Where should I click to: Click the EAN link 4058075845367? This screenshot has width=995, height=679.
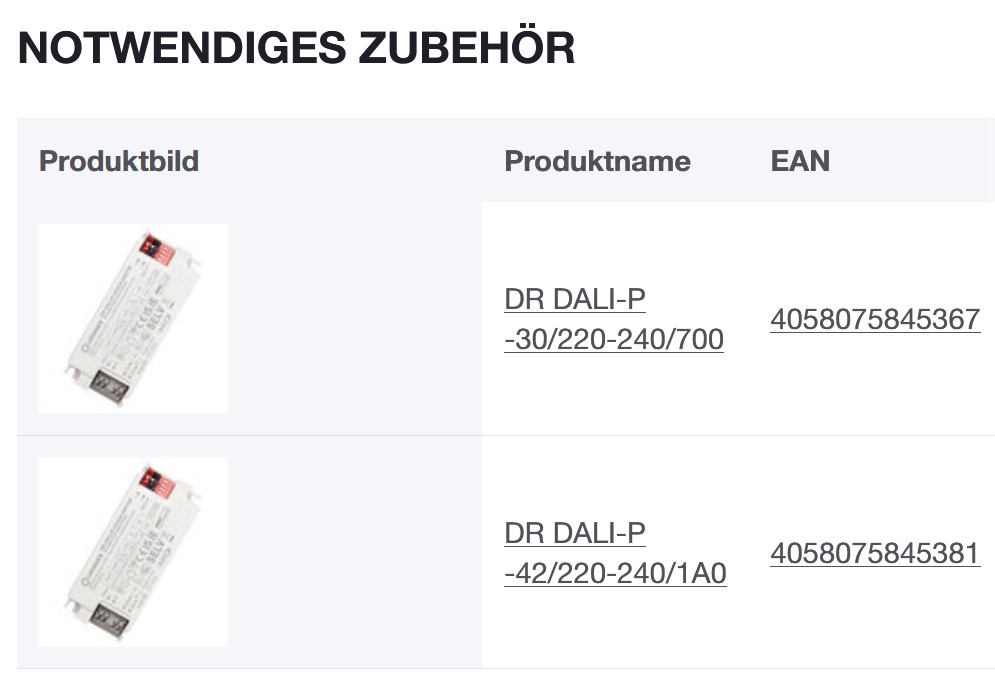pyautogui.click(x=875, y=320)
